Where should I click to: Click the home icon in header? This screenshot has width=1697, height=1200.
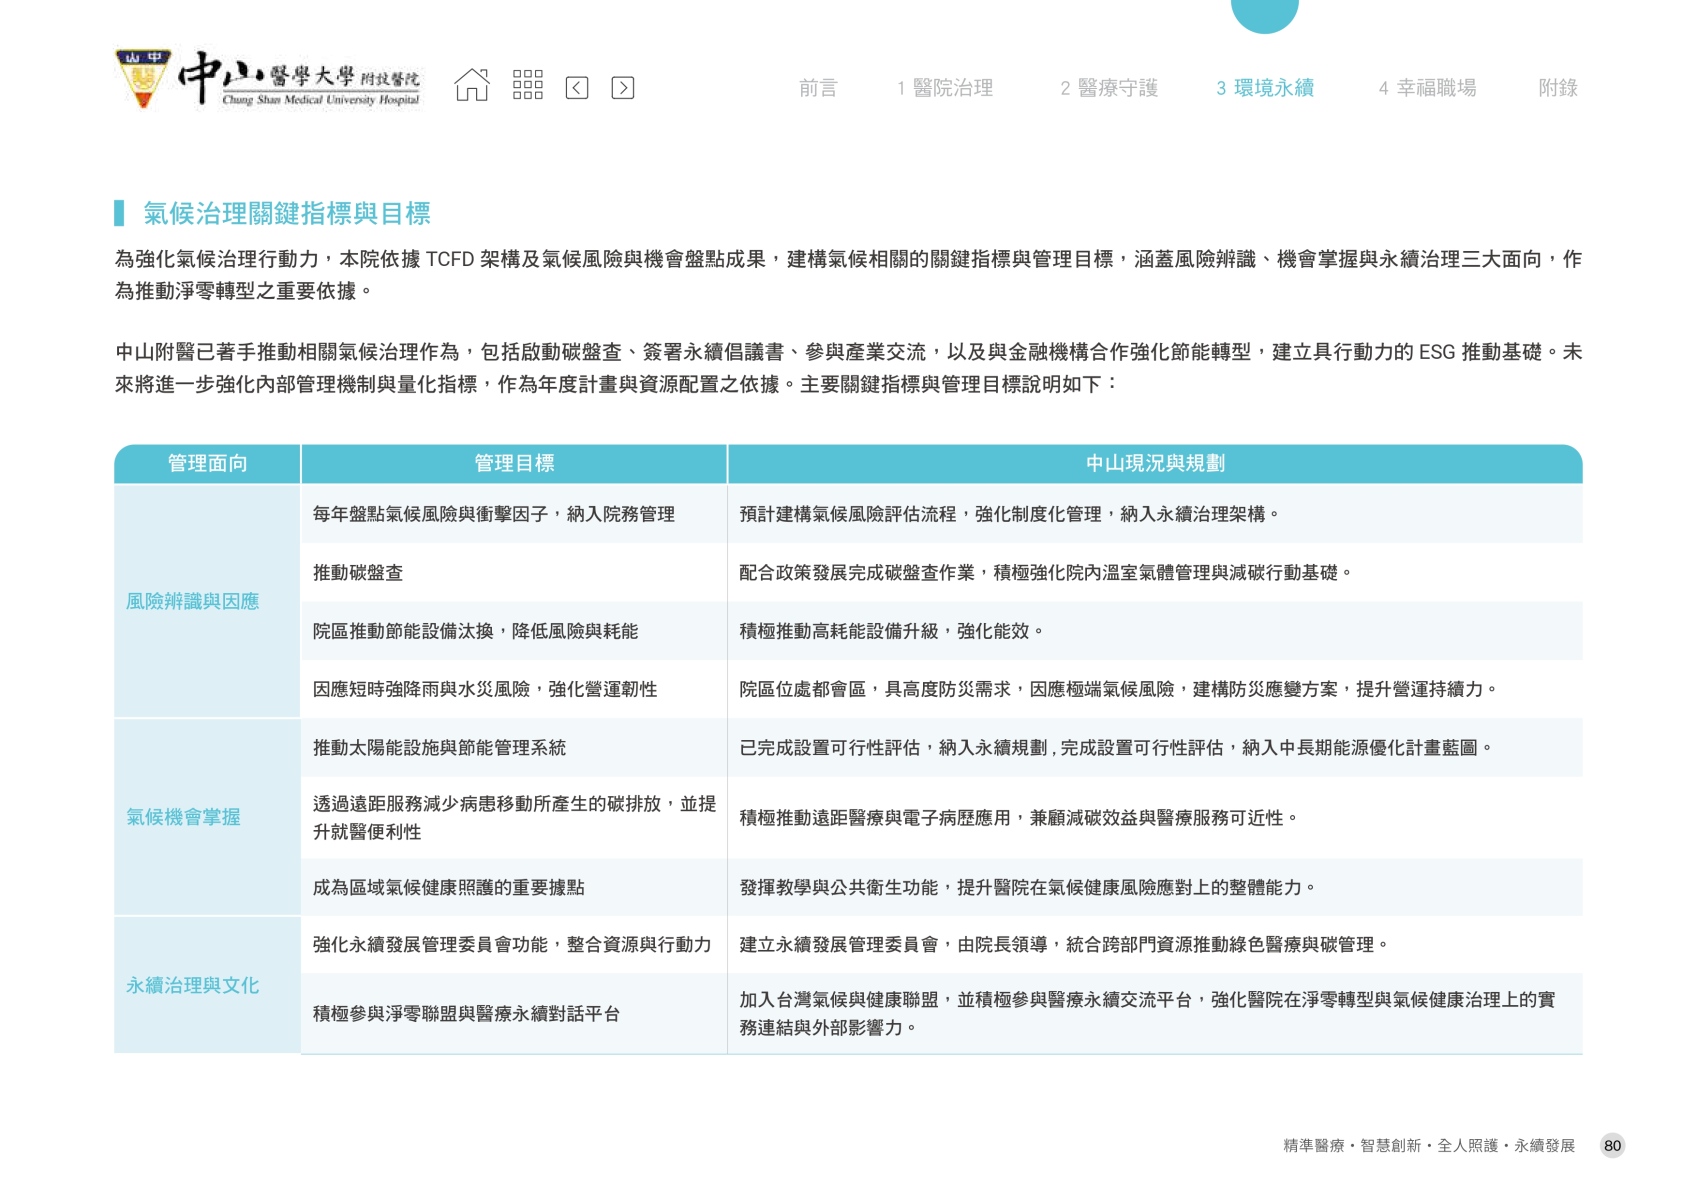tap(472, 86)
